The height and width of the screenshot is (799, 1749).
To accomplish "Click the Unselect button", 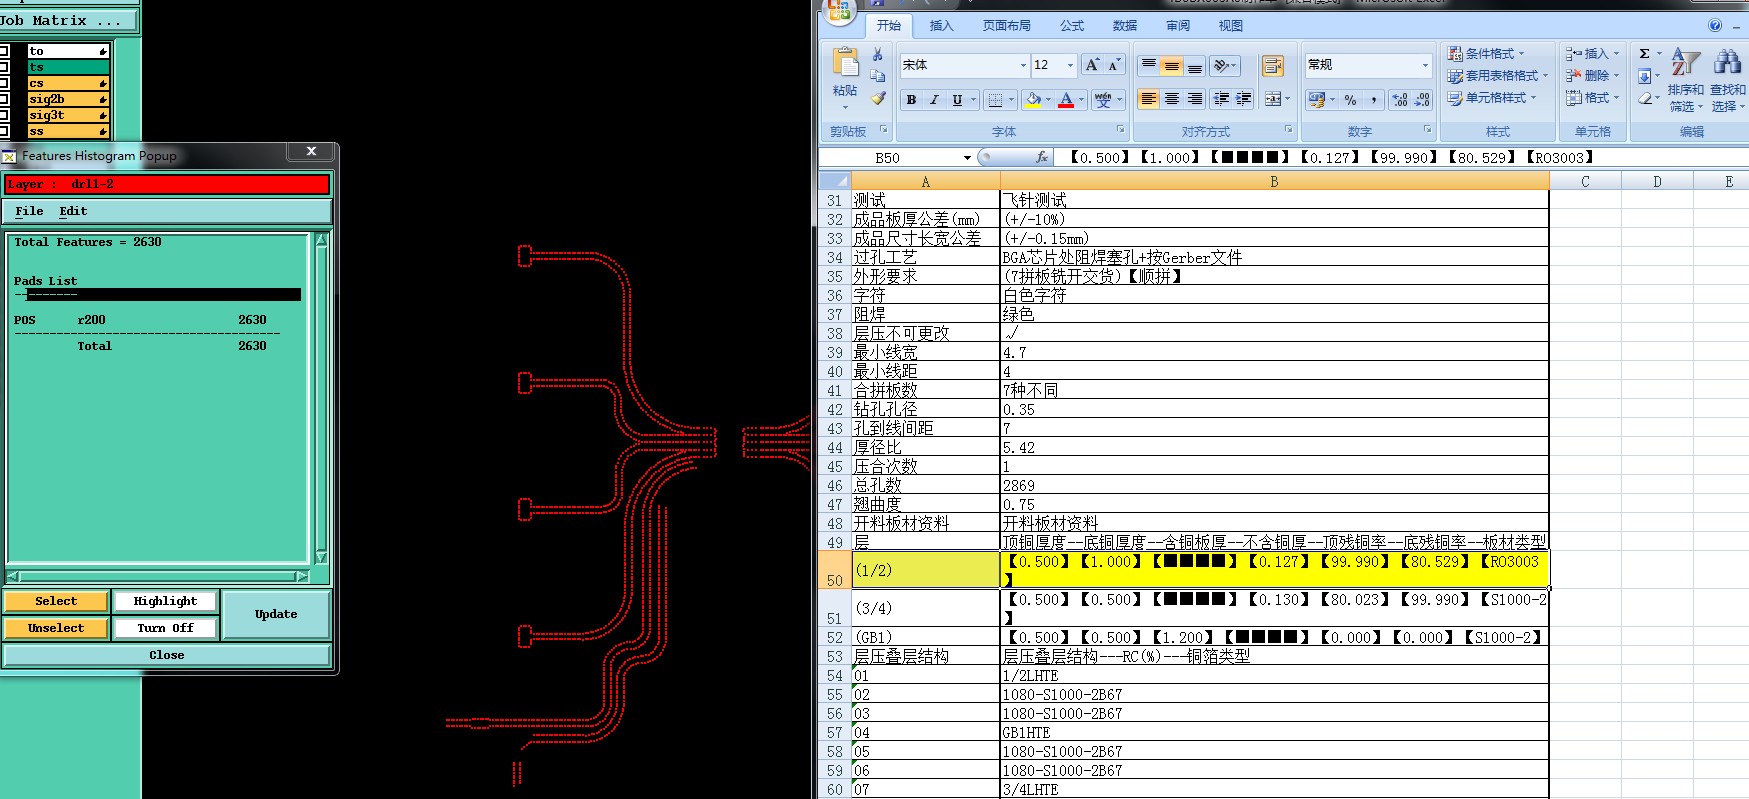I will [56, 628].
